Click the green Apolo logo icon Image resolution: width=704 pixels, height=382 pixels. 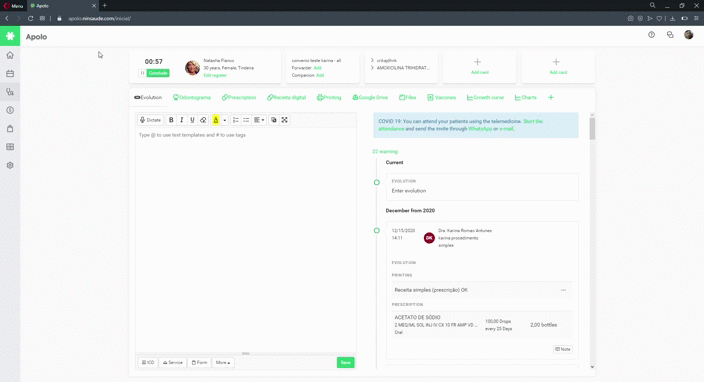10,36
